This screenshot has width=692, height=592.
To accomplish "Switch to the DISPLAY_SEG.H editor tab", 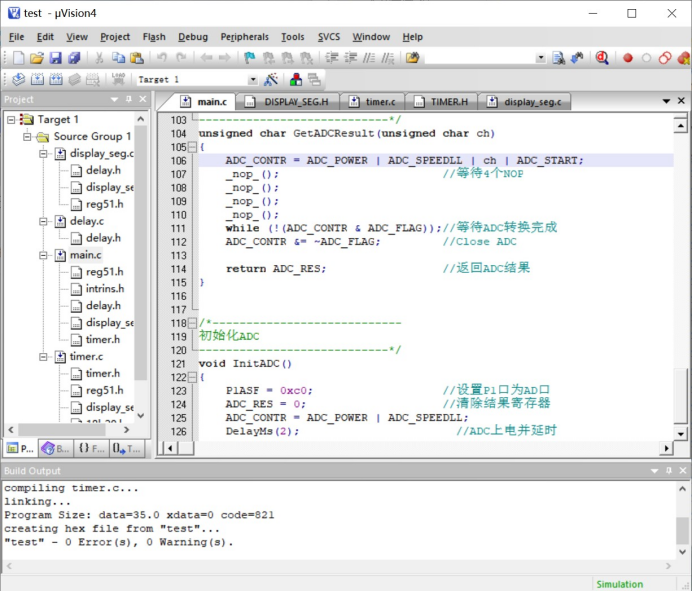I will click(x=288, y=102).
